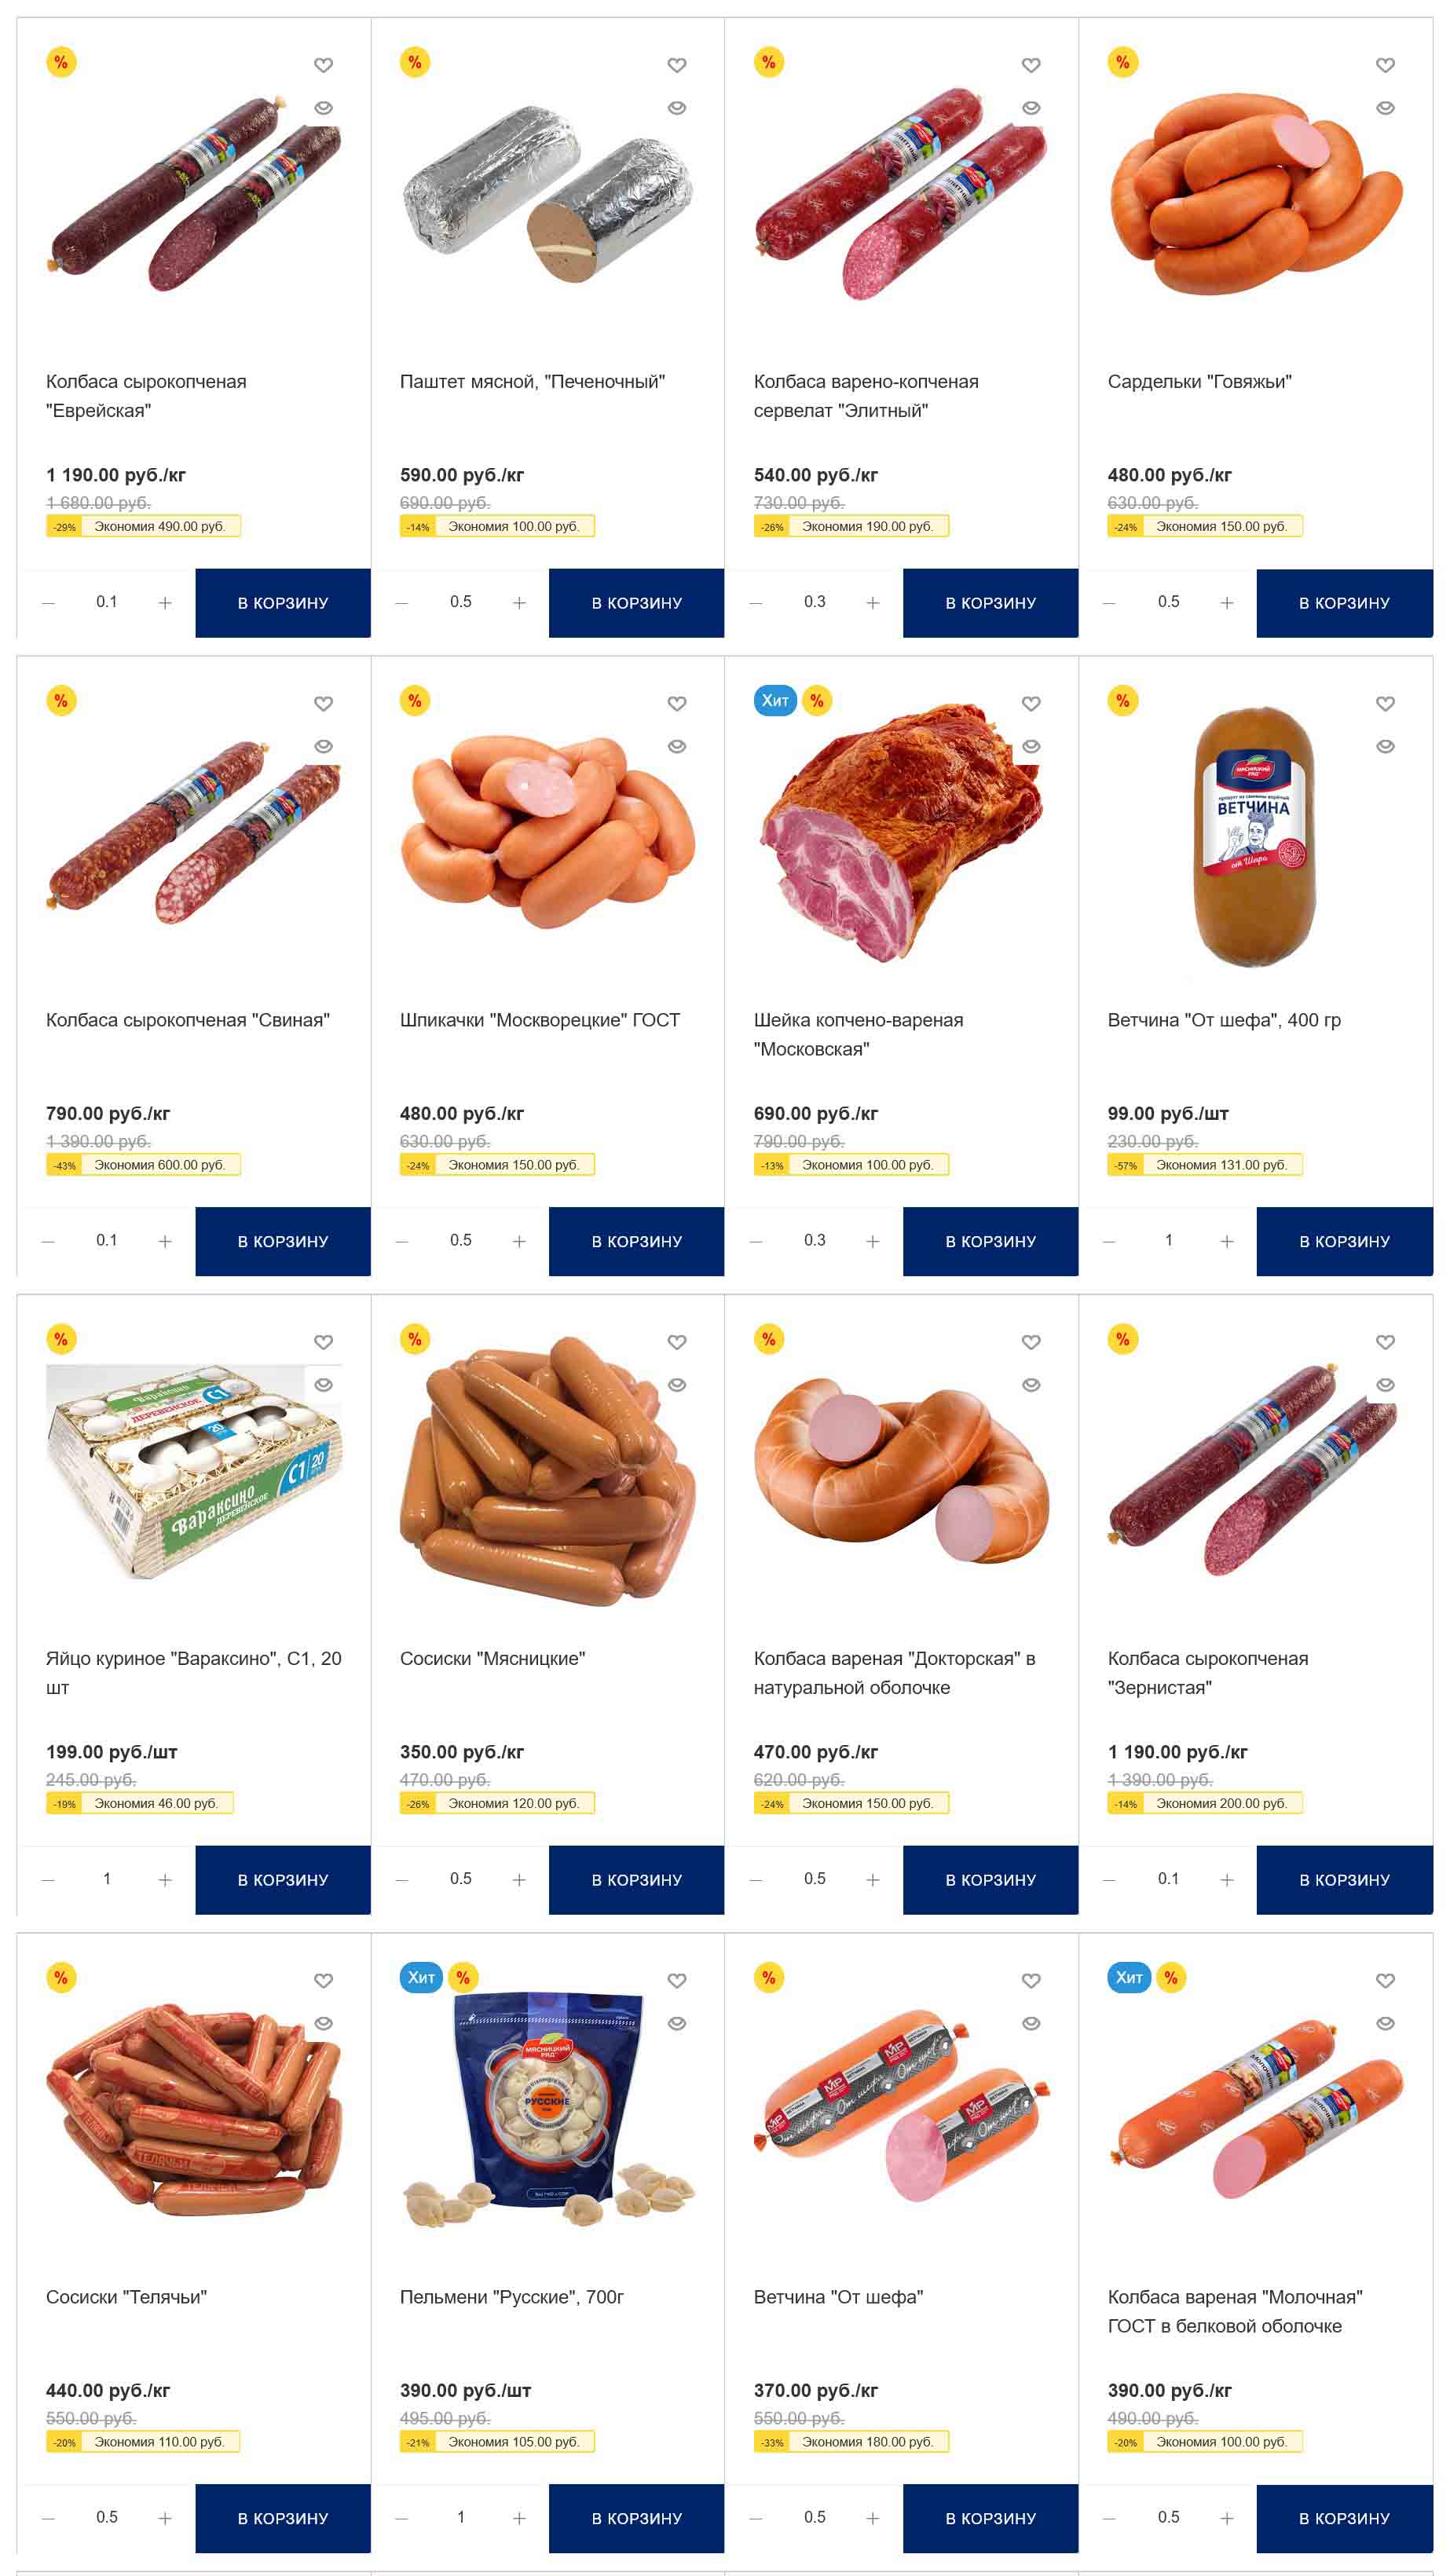Click heart icon on Яйцо "Вараксино" card
This screenshot has height=2576, width=1450.
323,1342
